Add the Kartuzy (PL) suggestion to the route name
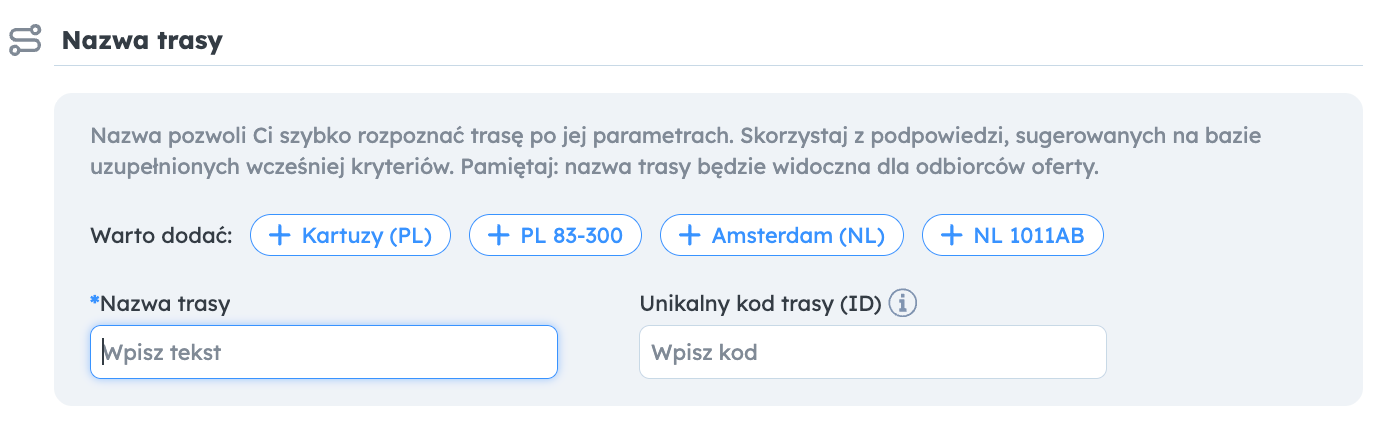The image size is (1396, 440). (x=350, y=236)
